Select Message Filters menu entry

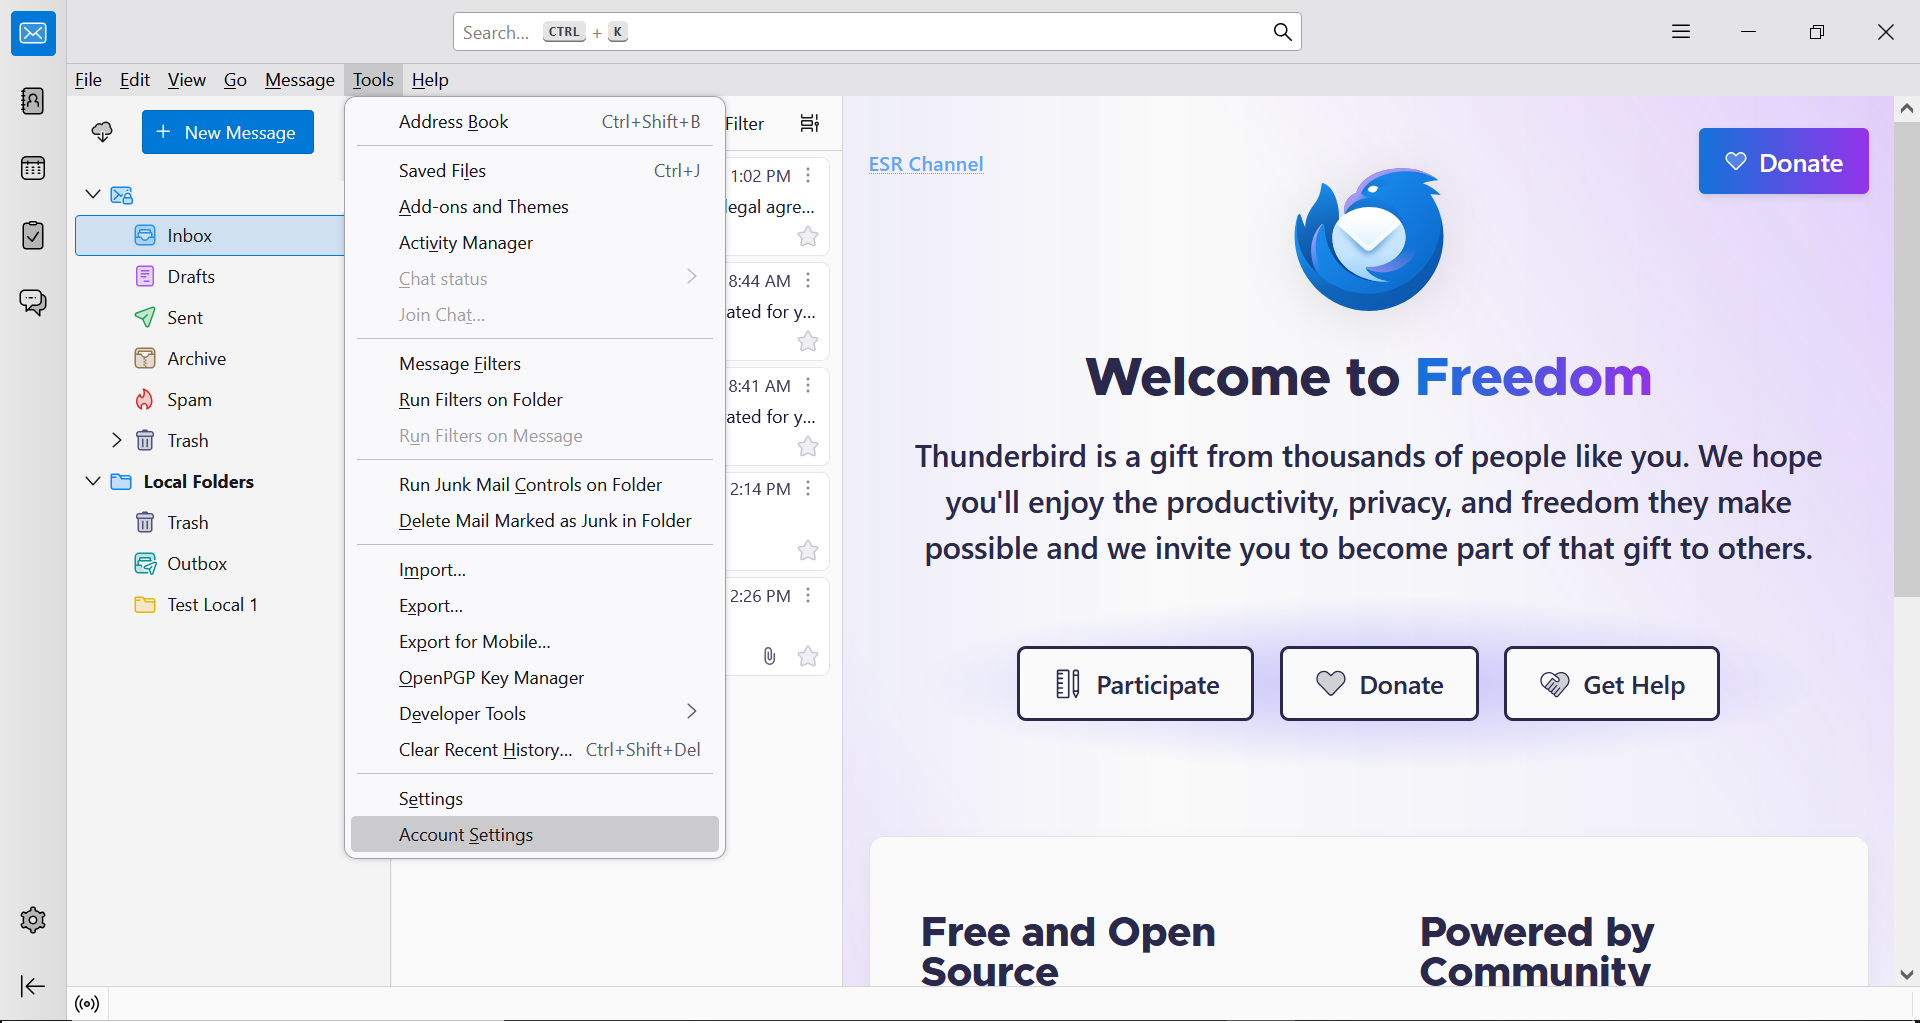click(535, 364)
